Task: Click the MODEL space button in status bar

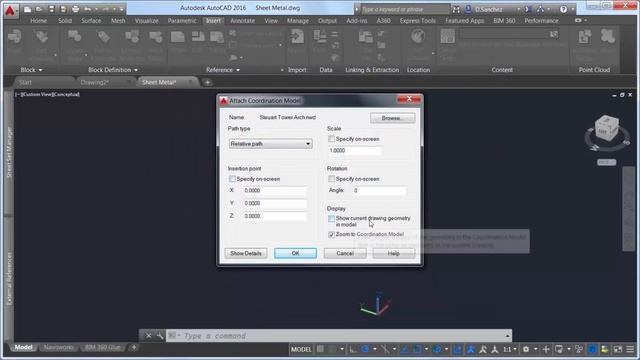Action: (x=301, y=349)
